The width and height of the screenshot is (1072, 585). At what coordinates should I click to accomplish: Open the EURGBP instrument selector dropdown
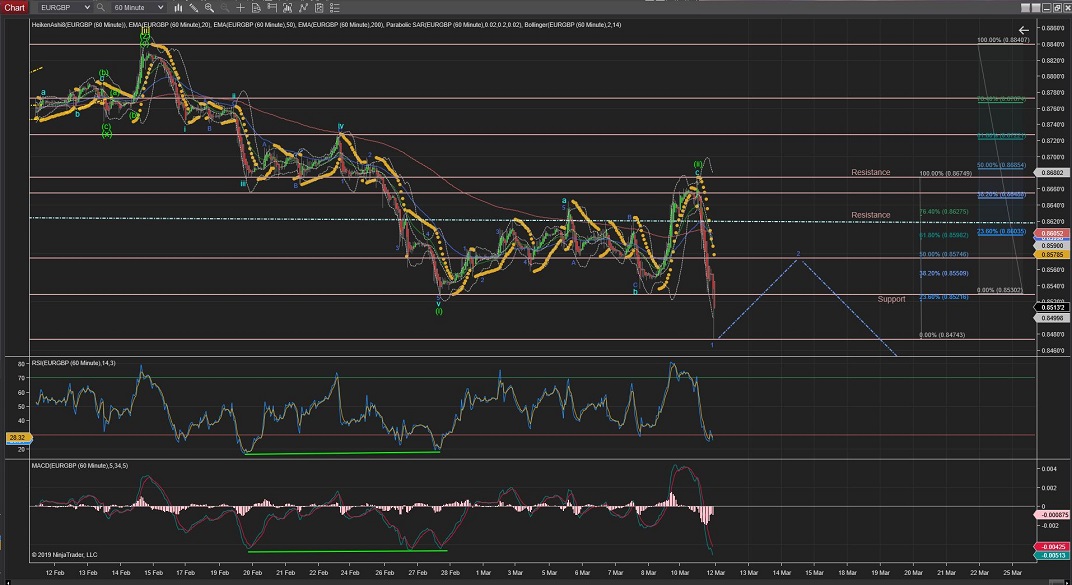(64, 8)
